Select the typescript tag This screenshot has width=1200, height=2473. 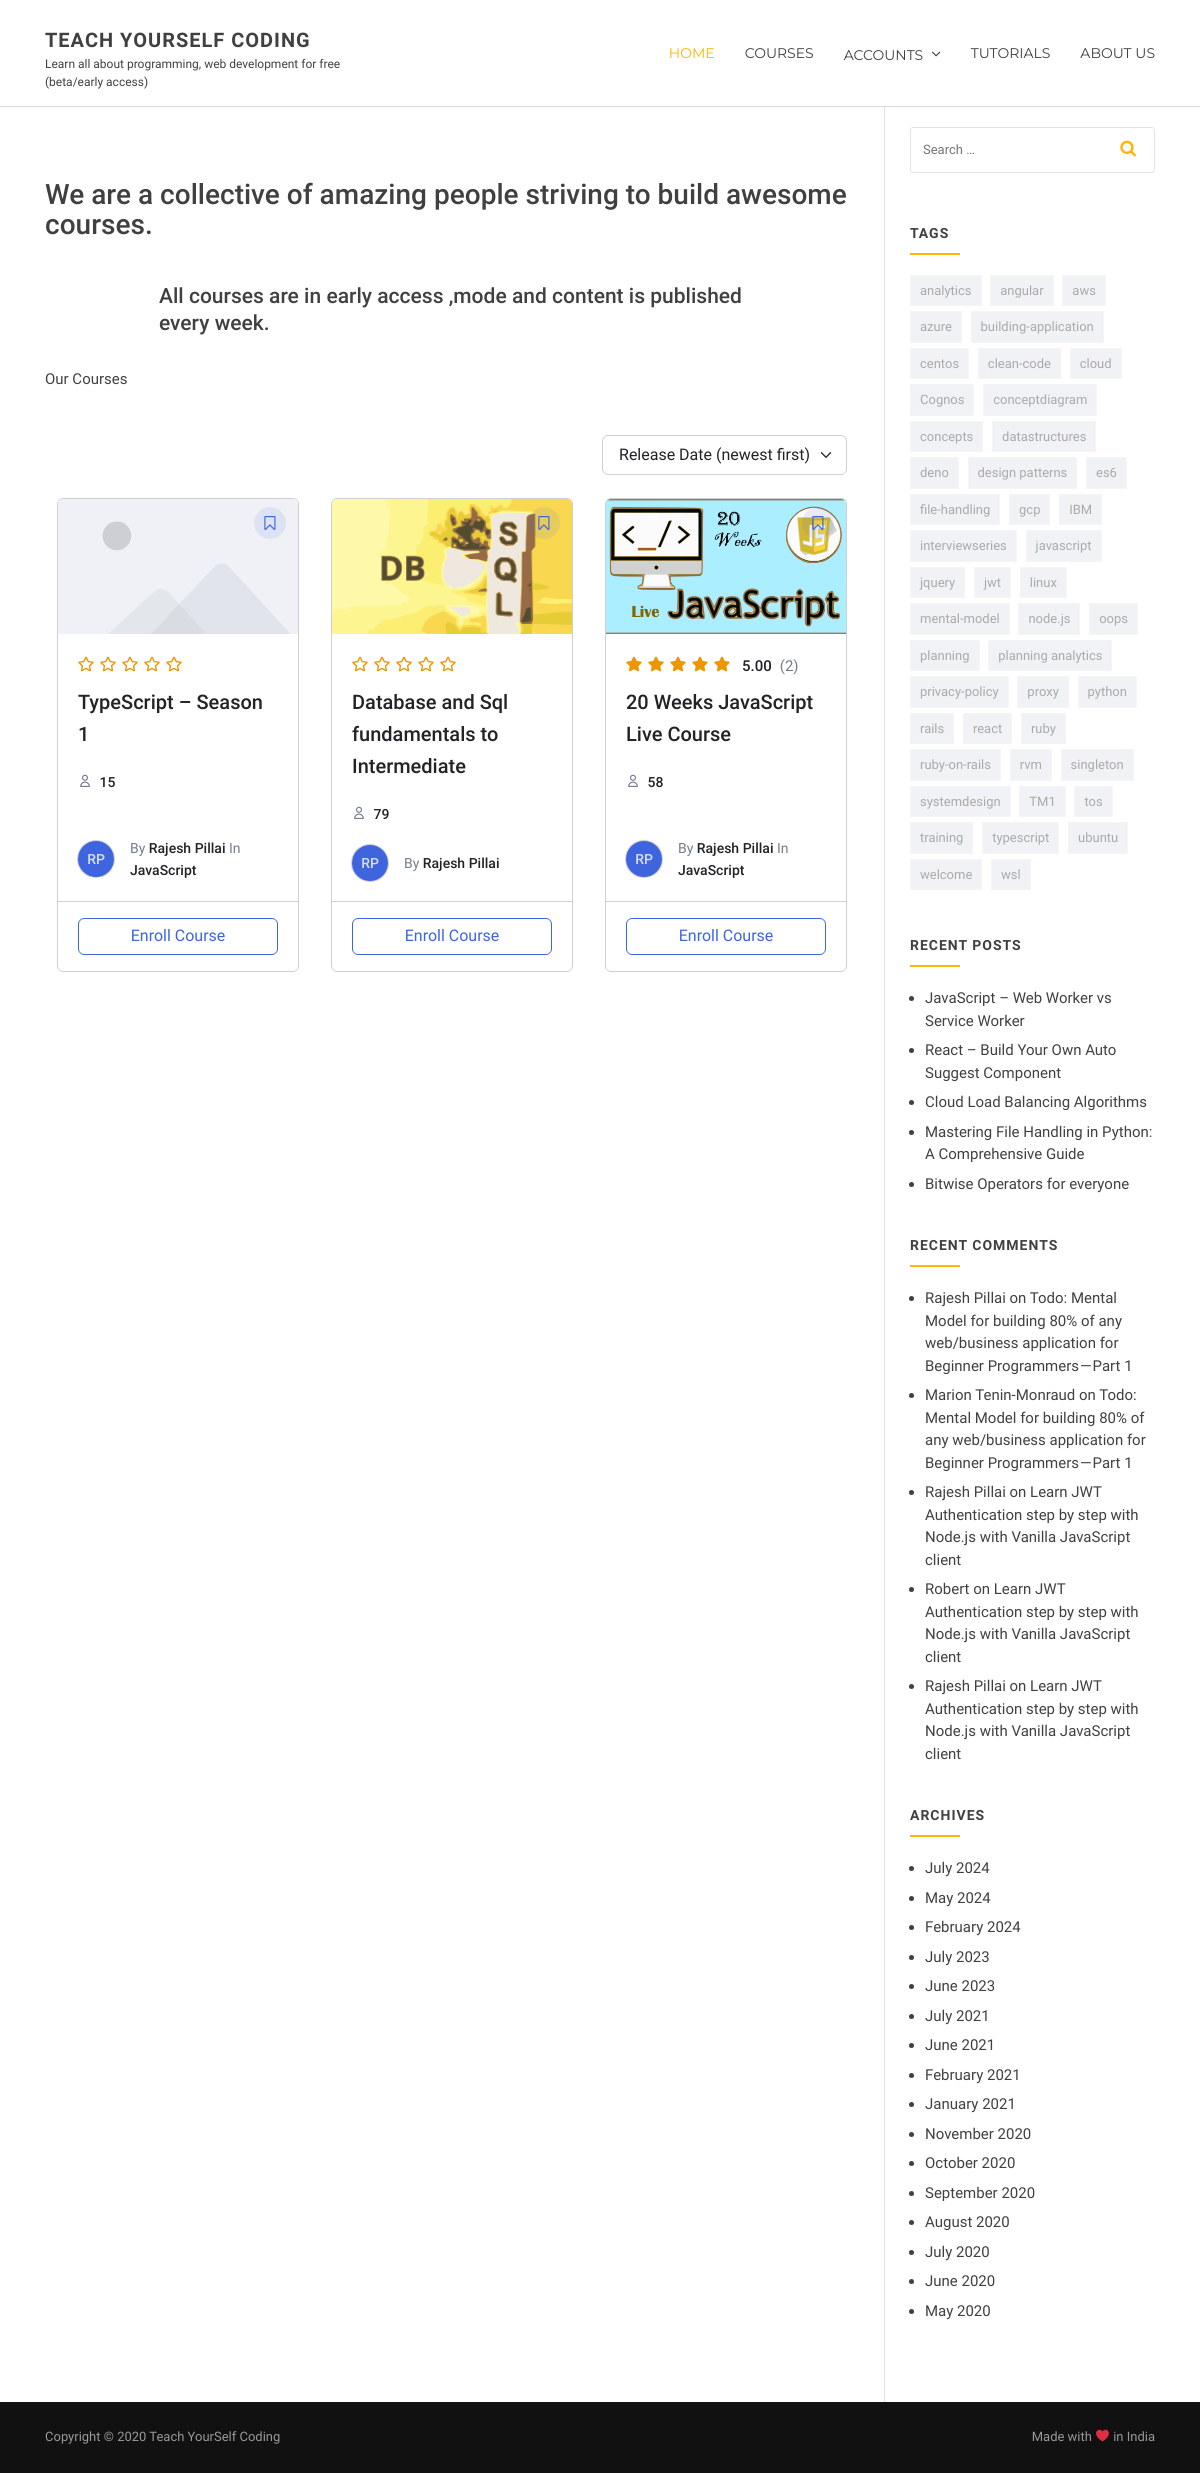(1020, 838)
